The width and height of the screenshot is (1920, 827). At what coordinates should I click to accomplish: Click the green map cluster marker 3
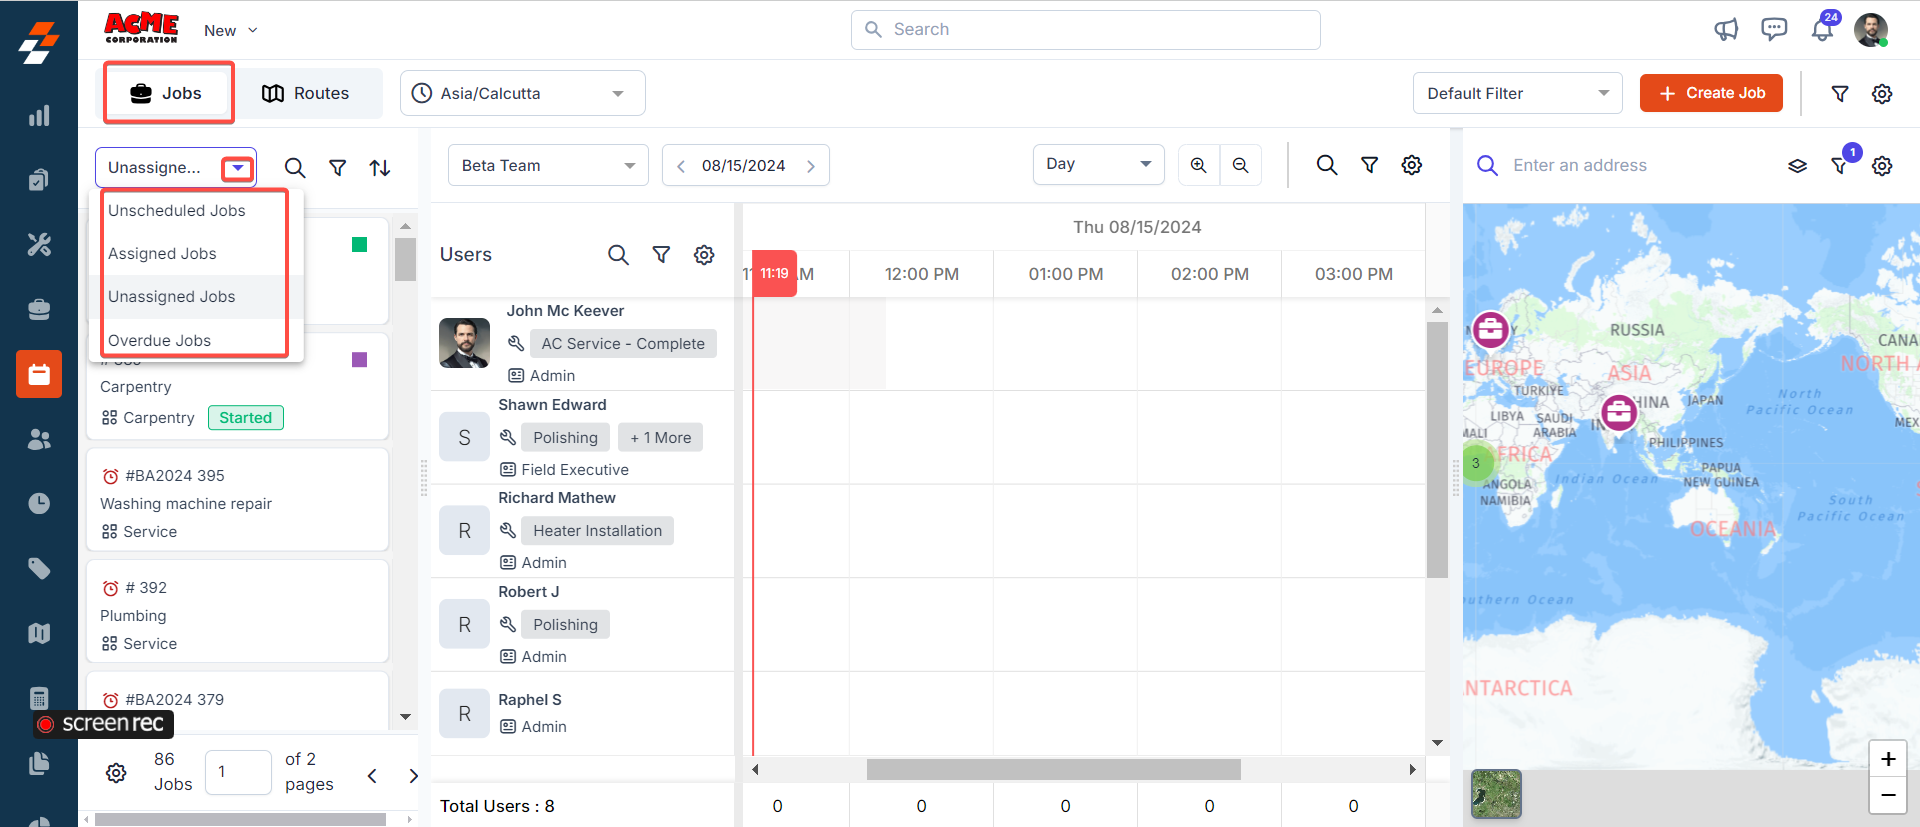[1476, 463]
